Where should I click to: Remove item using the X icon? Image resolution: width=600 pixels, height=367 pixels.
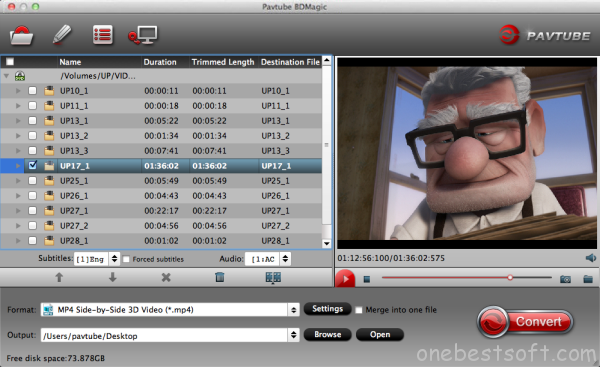(166, 277)
